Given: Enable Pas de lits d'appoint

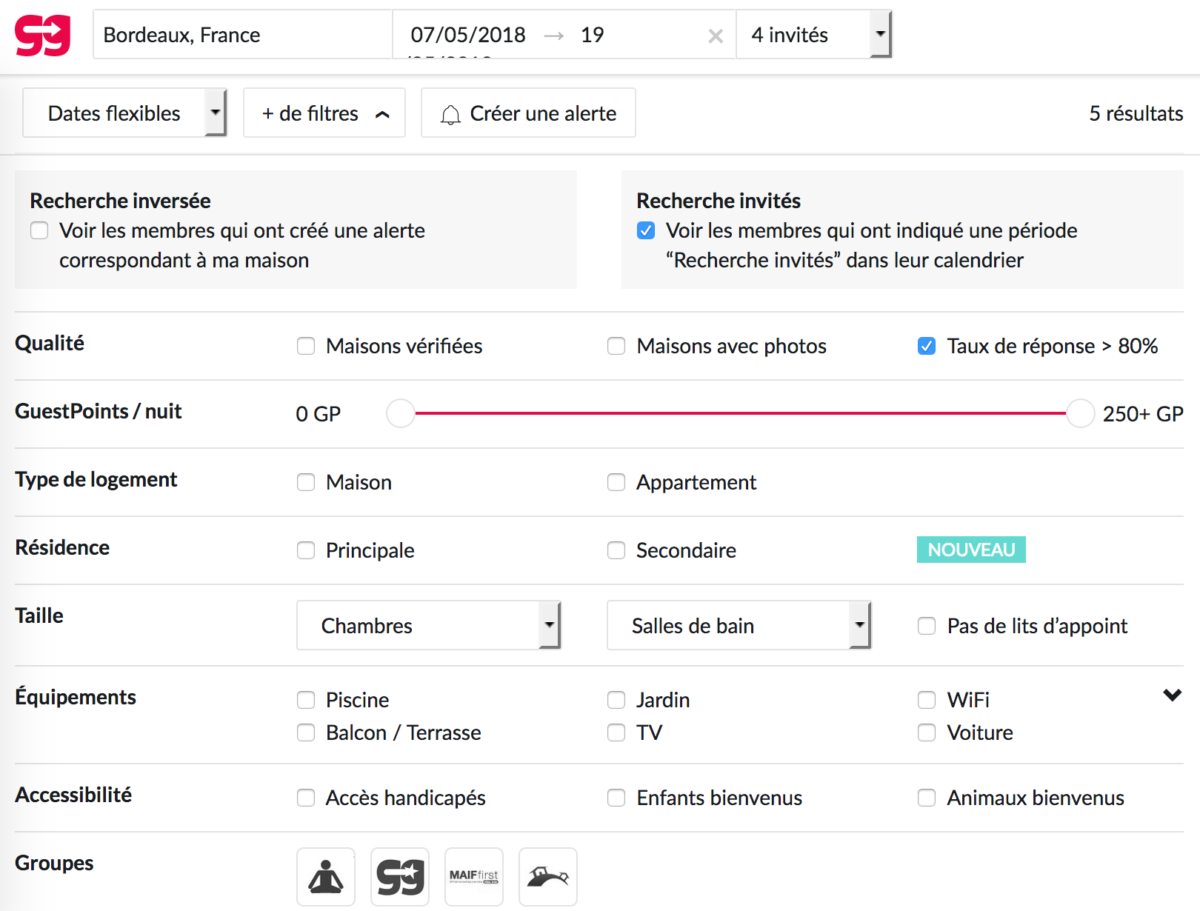Looking at the screenshot, I should point(927,627).
